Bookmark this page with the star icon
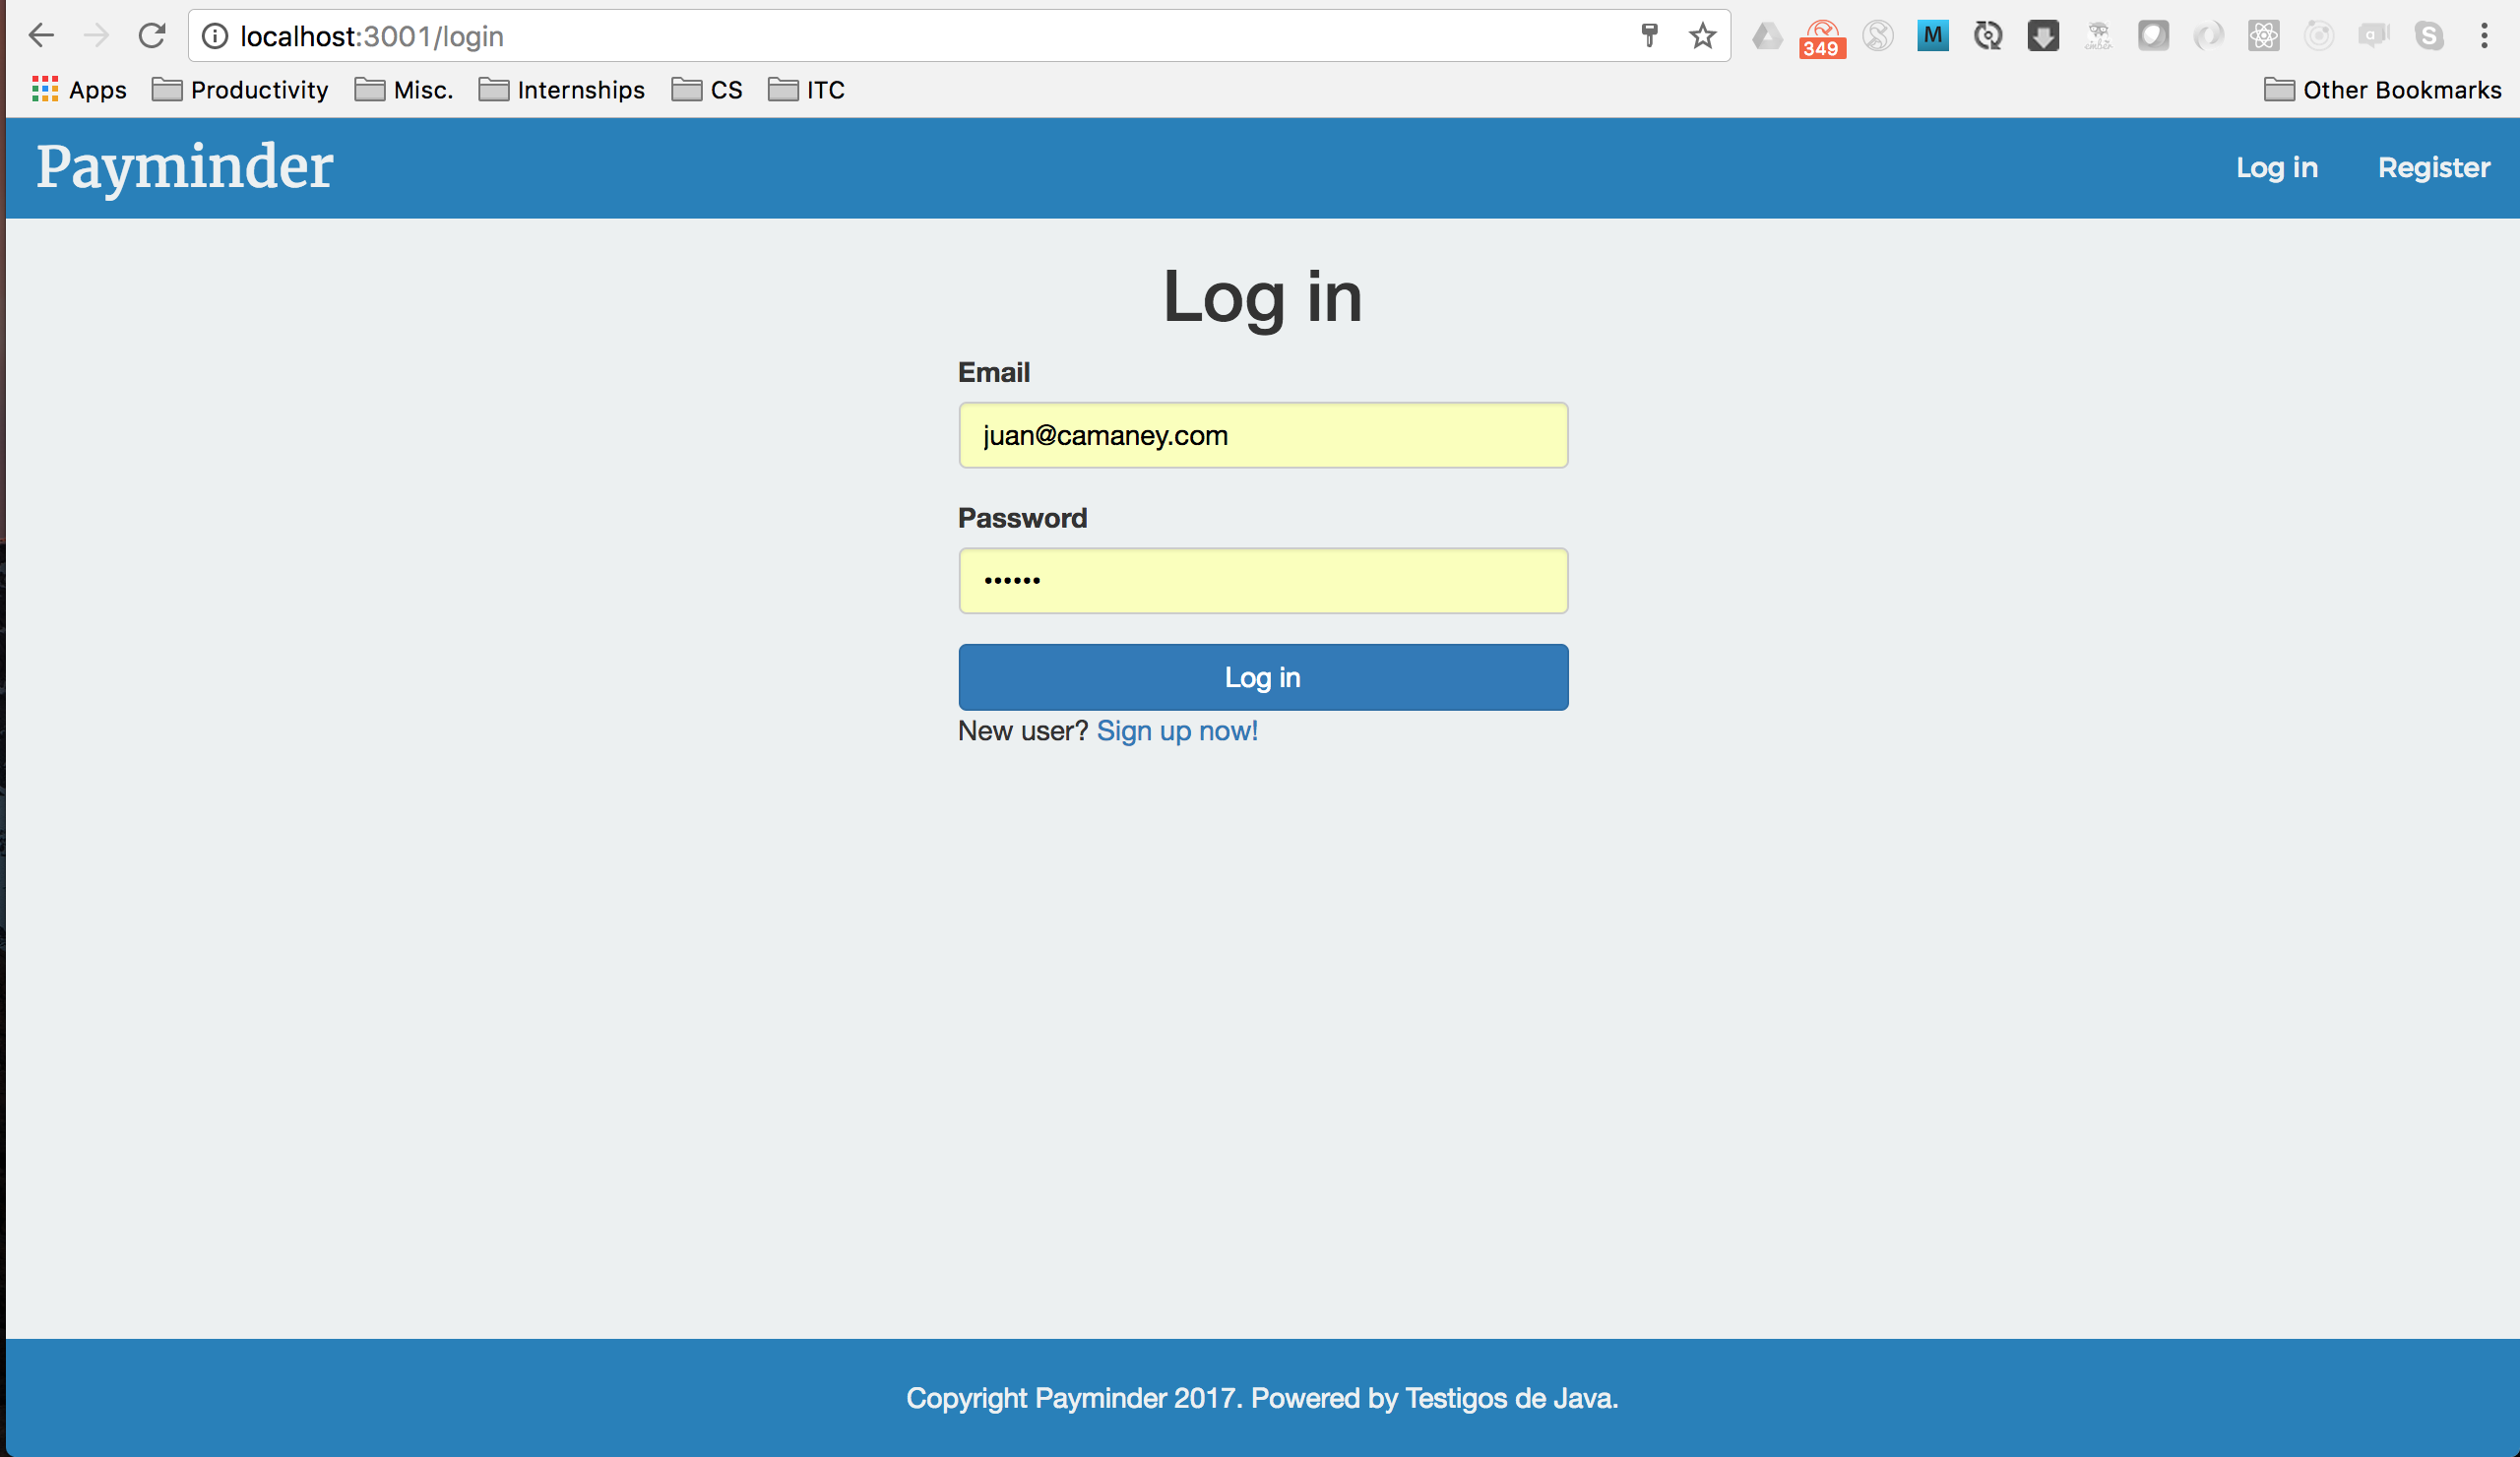Image resolution: width=2520 pixels, height=1457 pixels. click(1702, 36)
